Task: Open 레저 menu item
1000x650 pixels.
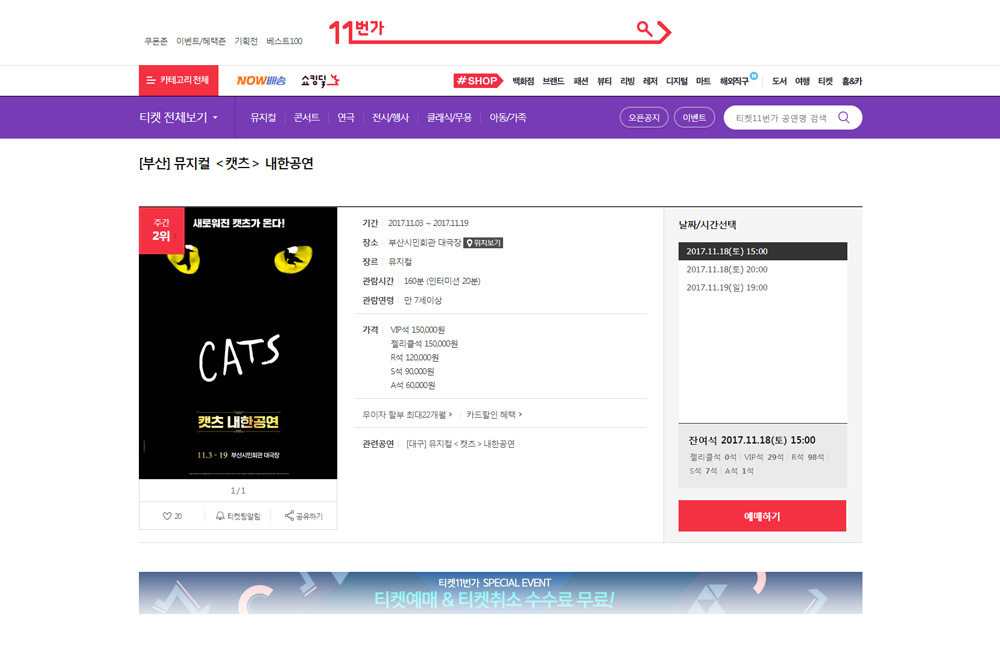Action: (651, 81)
